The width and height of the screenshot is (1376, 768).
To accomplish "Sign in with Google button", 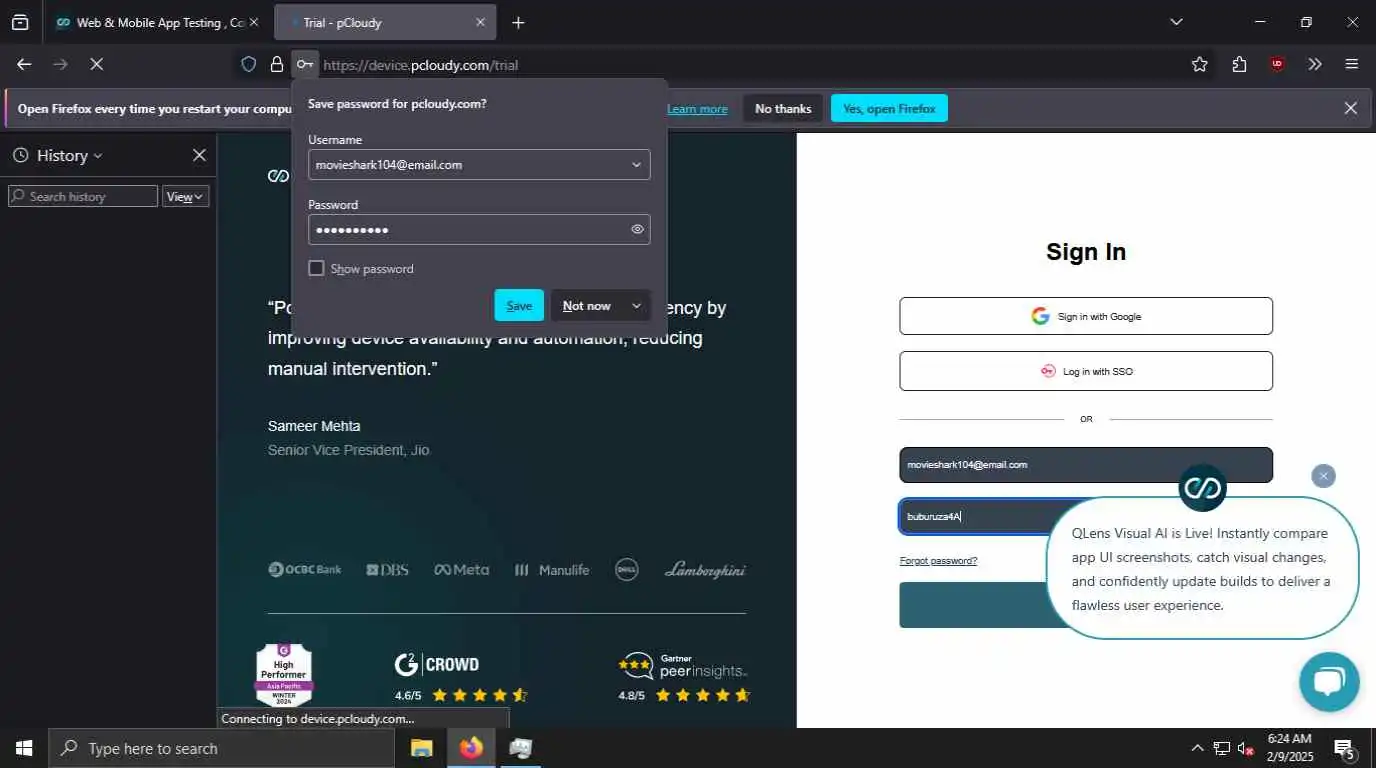I will [x=1086, y=316].
